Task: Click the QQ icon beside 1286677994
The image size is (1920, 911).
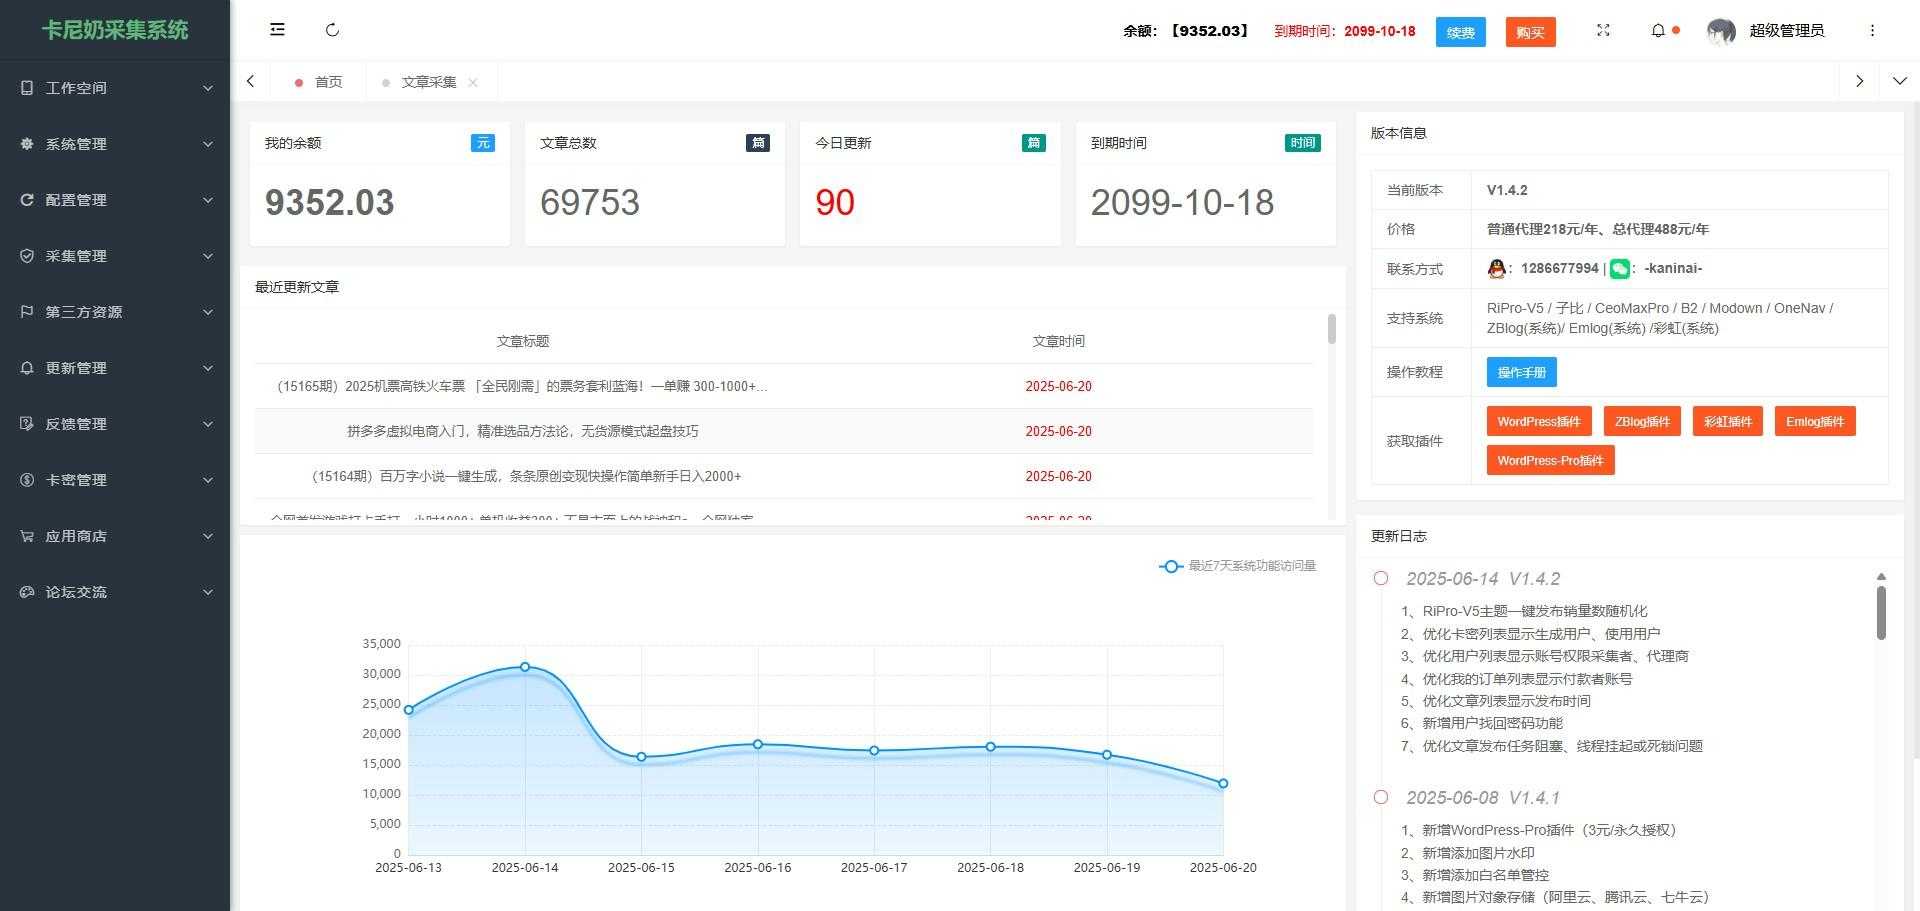Action: click(x=1494, y=268)
